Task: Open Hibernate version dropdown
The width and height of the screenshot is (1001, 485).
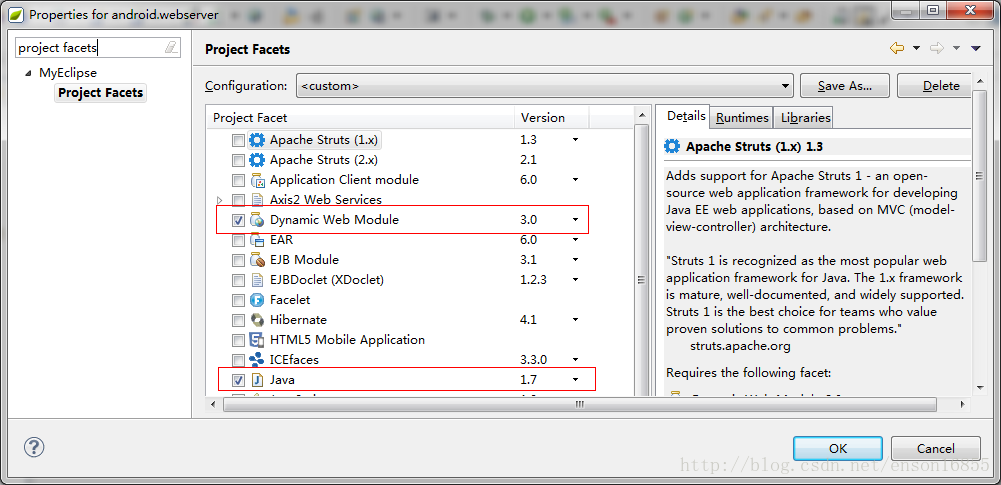Action: click(575, 320)
